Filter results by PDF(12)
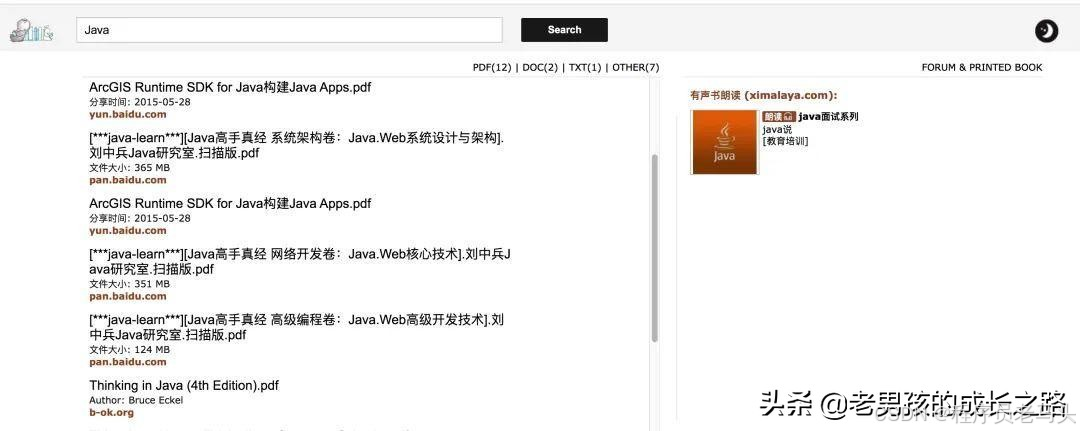The width and height of the screenshot is (1080, 431). point(492,67)
